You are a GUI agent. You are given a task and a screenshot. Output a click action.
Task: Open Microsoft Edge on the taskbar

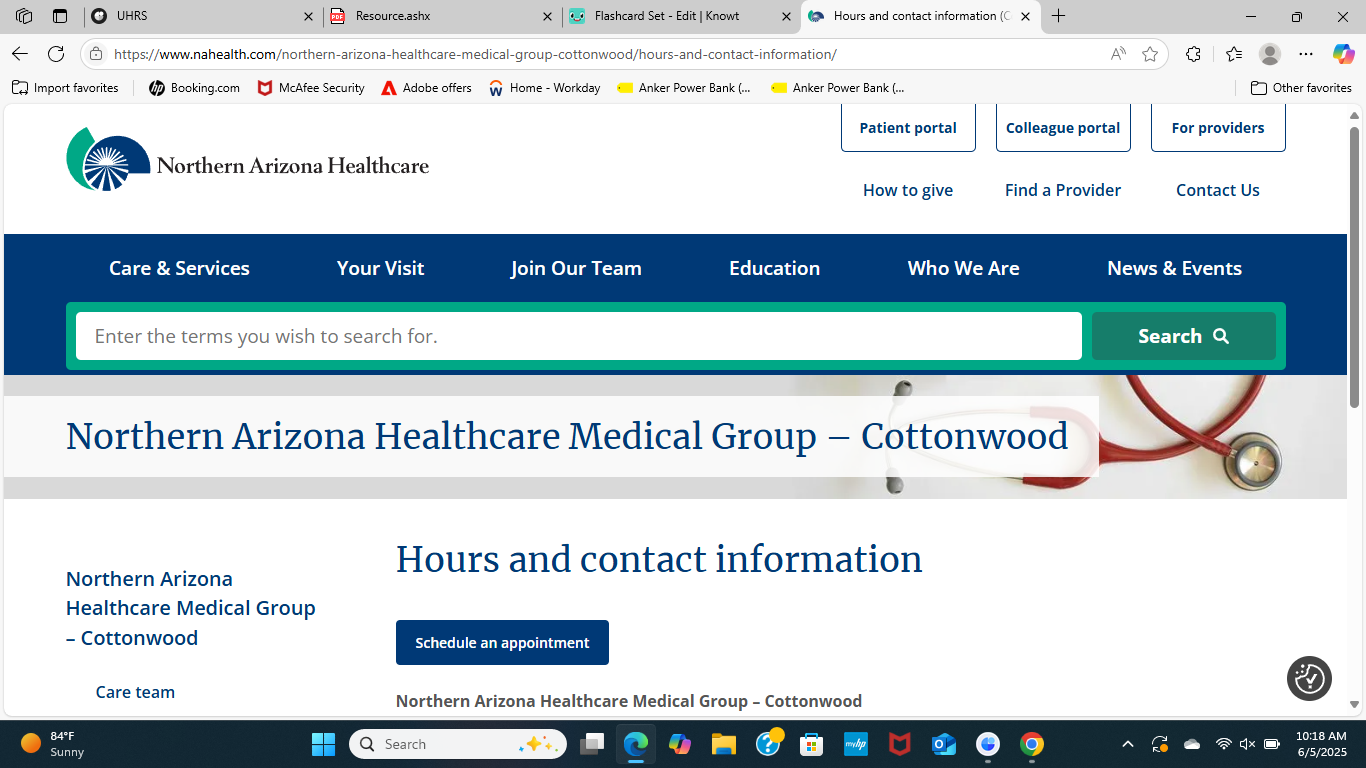click(x=636, y=744)
